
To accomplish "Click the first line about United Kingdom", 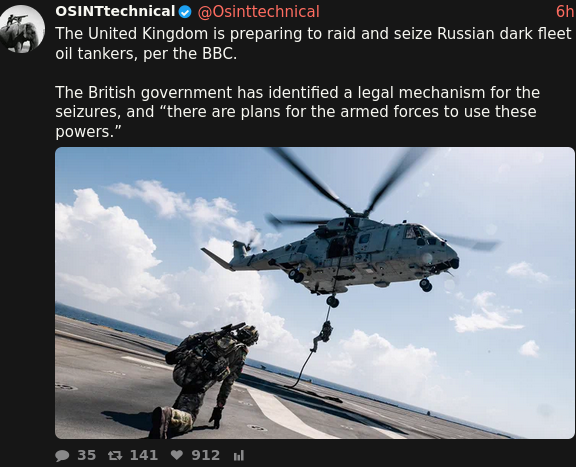I will coord(313,34).
